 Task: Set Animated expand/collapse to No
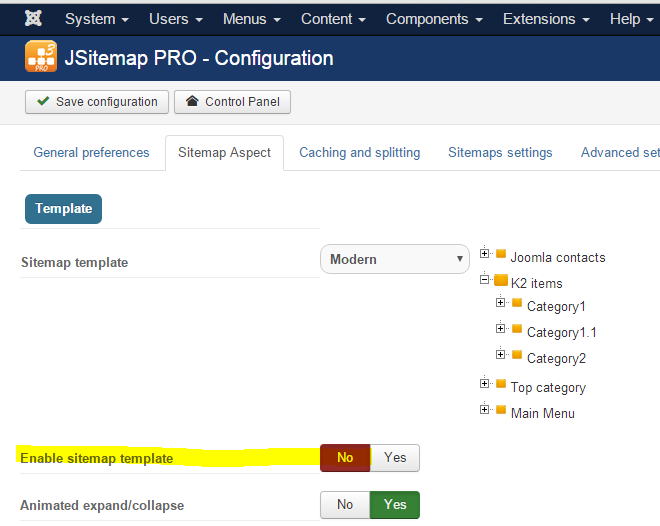[x=345, y=505]
